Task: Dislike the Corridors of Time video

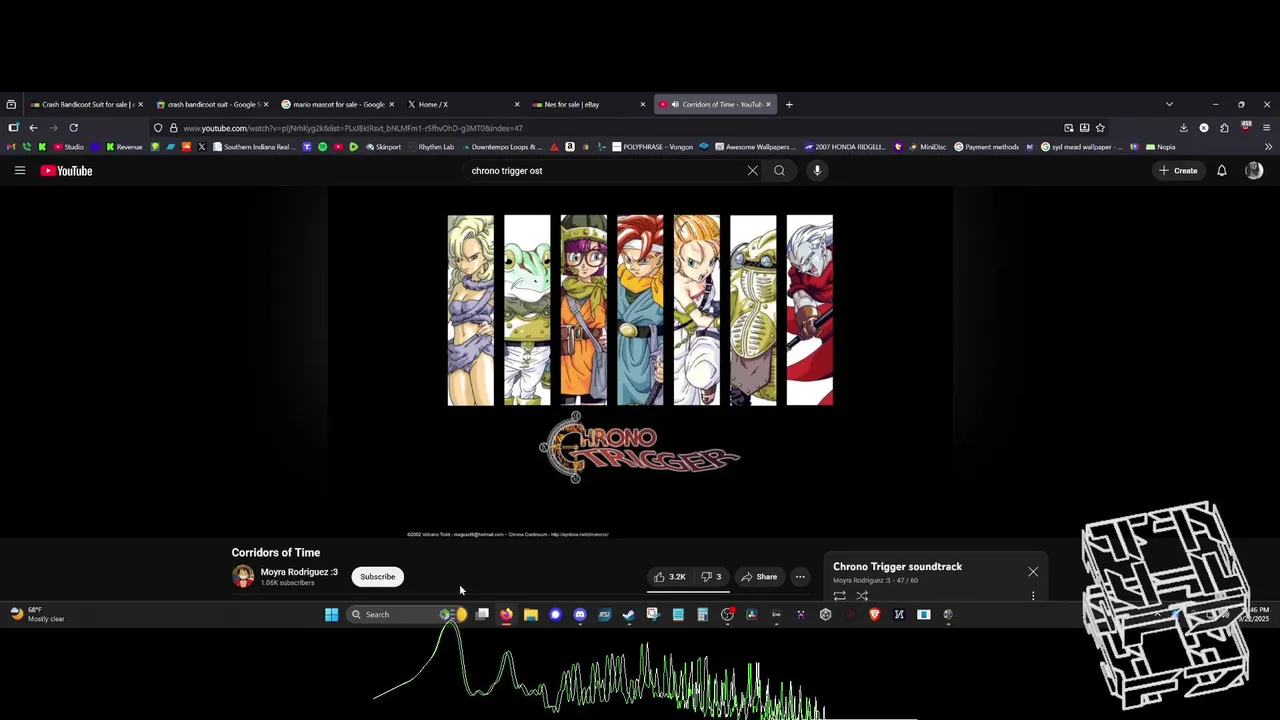Action: click(x=711, y=577)
